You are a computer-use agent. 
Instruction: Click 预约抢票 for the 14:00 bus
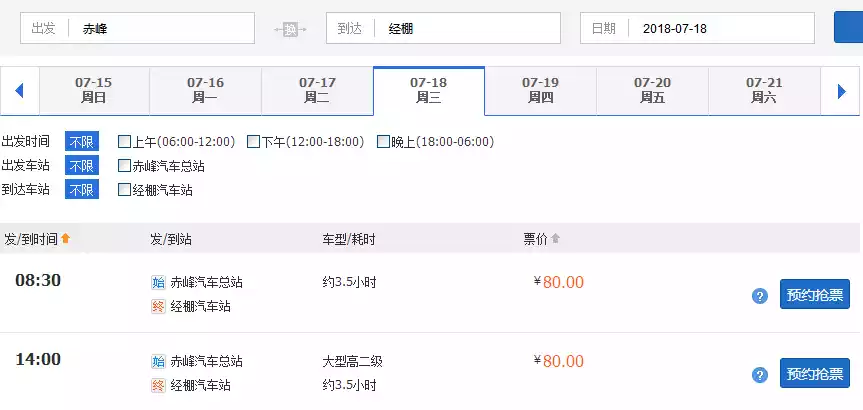pos(814,374)
